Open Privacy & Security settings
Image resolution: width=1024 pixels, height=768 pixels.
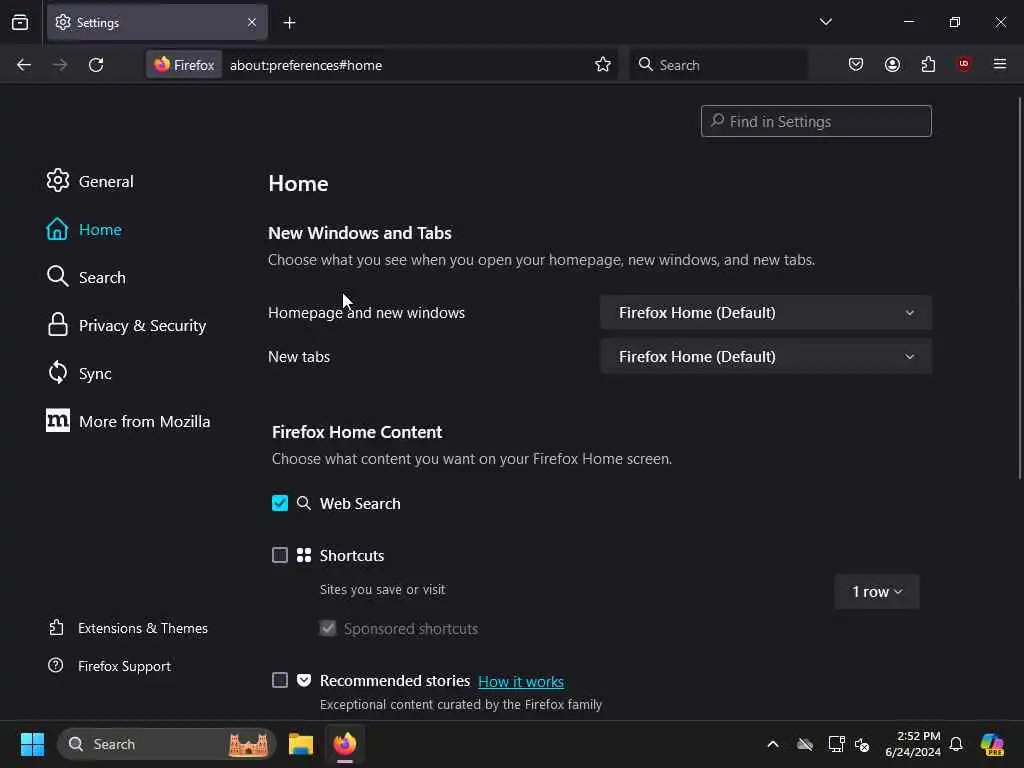pos(126,325)
